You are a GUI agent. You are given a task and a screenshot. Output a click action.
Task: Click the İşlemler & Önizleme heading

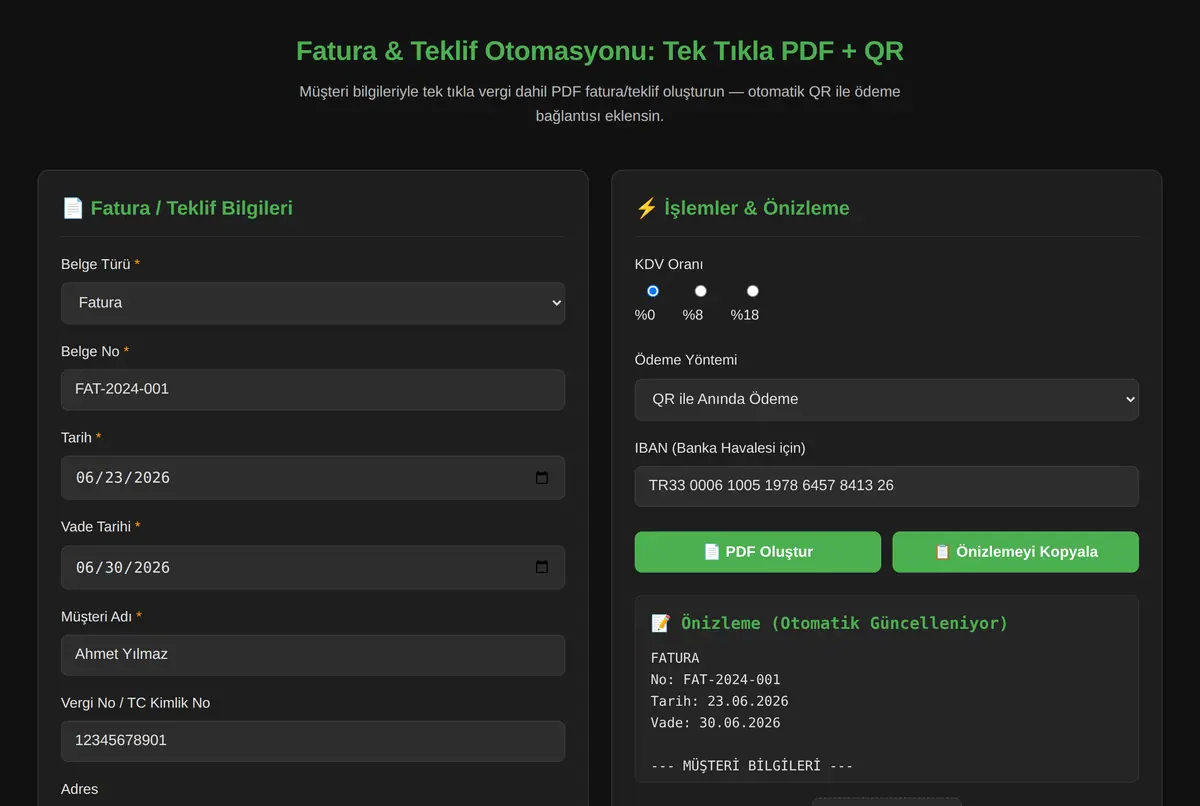point(742,208)
